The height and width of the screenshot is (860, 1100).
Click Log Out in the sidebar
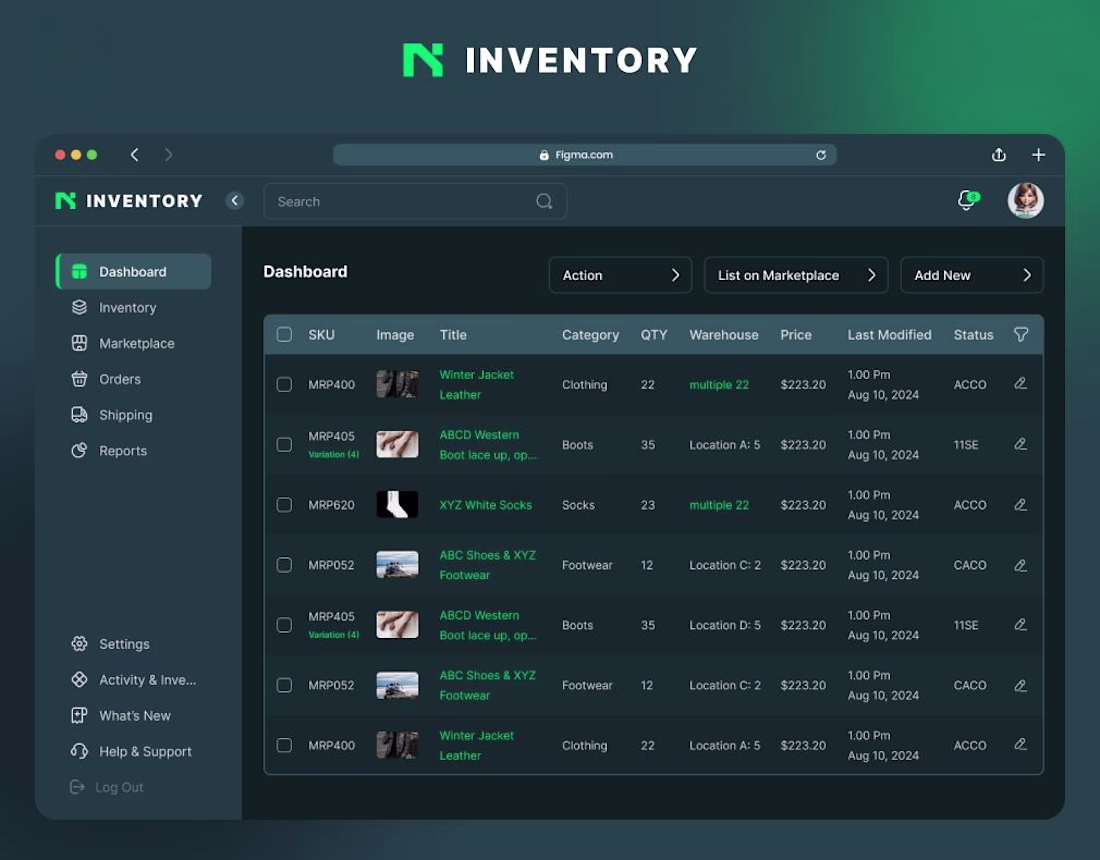click(x=119, y=787)
